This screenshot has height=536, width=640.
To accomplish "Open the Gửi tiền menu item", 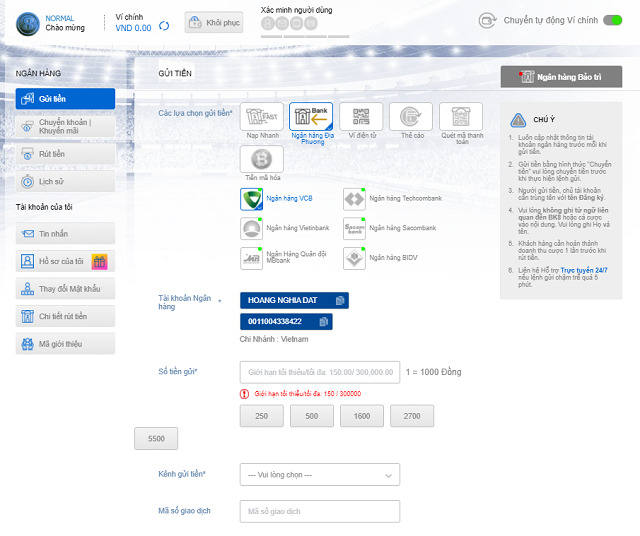I will pyautogui.click(x=65, y=99).
